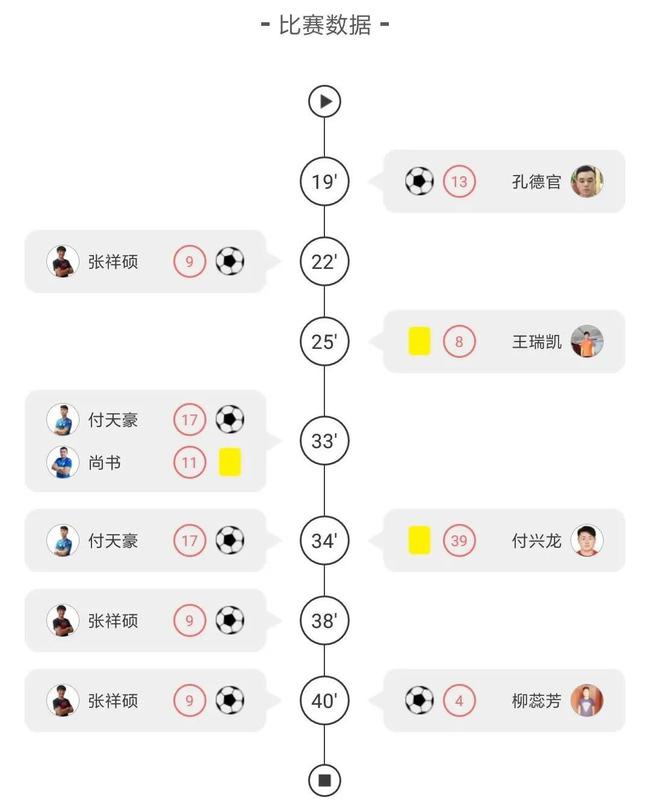Select the 25' timeline marker
This screenshot has height=806, width=650.
324,342
